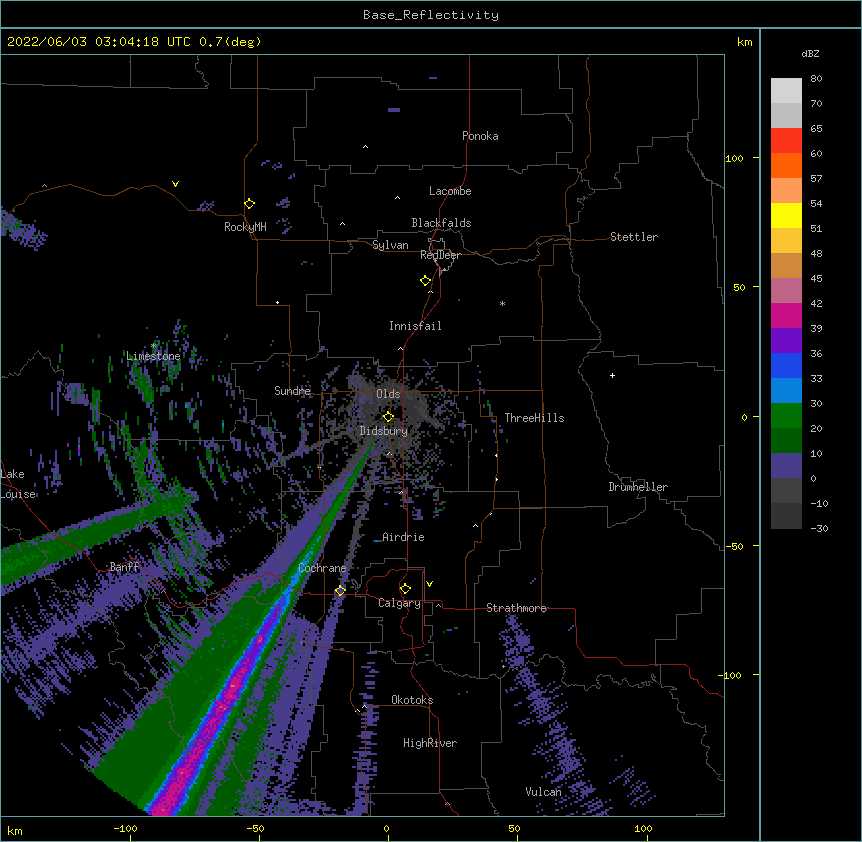This screenshot has width=862, height=842.
Task: Click the Ponoka city label
Action: click(x=480, y=136)
